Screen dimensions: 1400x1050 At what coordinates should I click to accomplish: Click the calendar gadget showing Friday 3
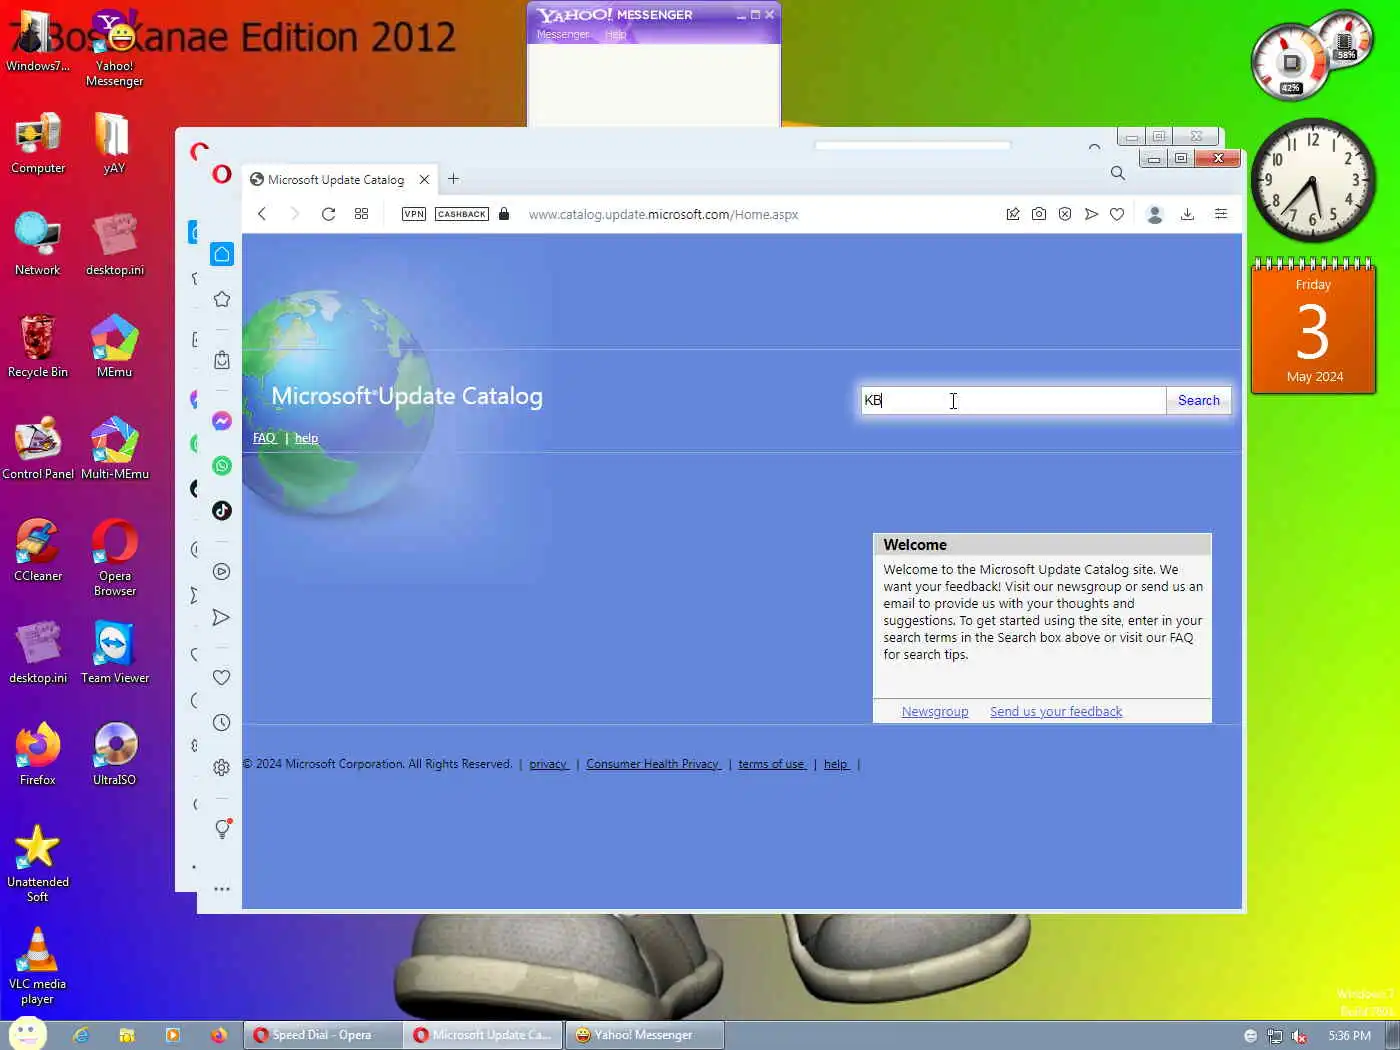tap(1313, 326)
